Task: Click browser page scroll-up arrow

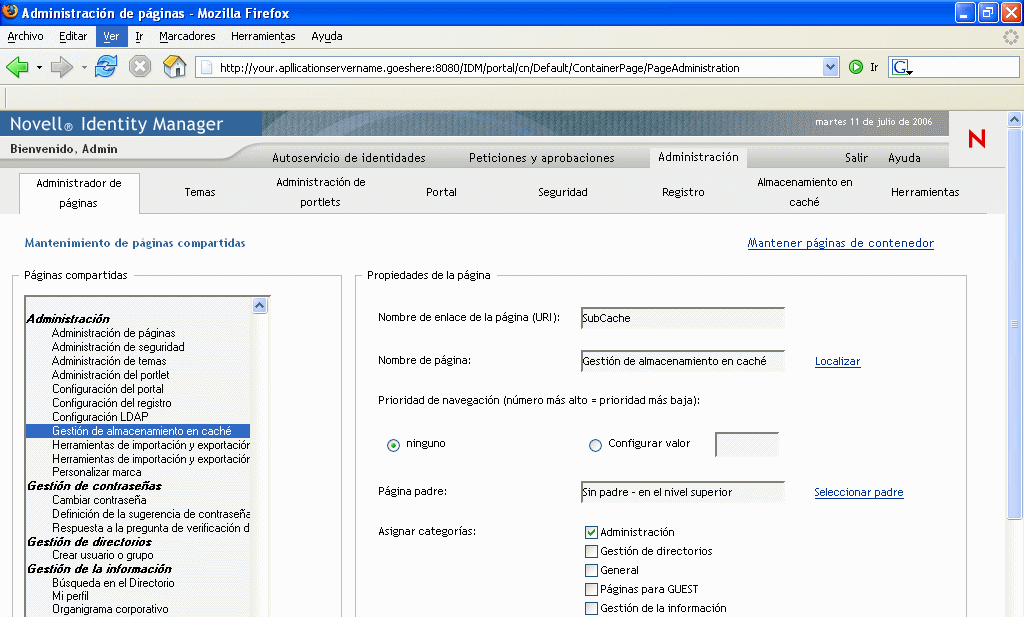Action: pos(1014,119)
